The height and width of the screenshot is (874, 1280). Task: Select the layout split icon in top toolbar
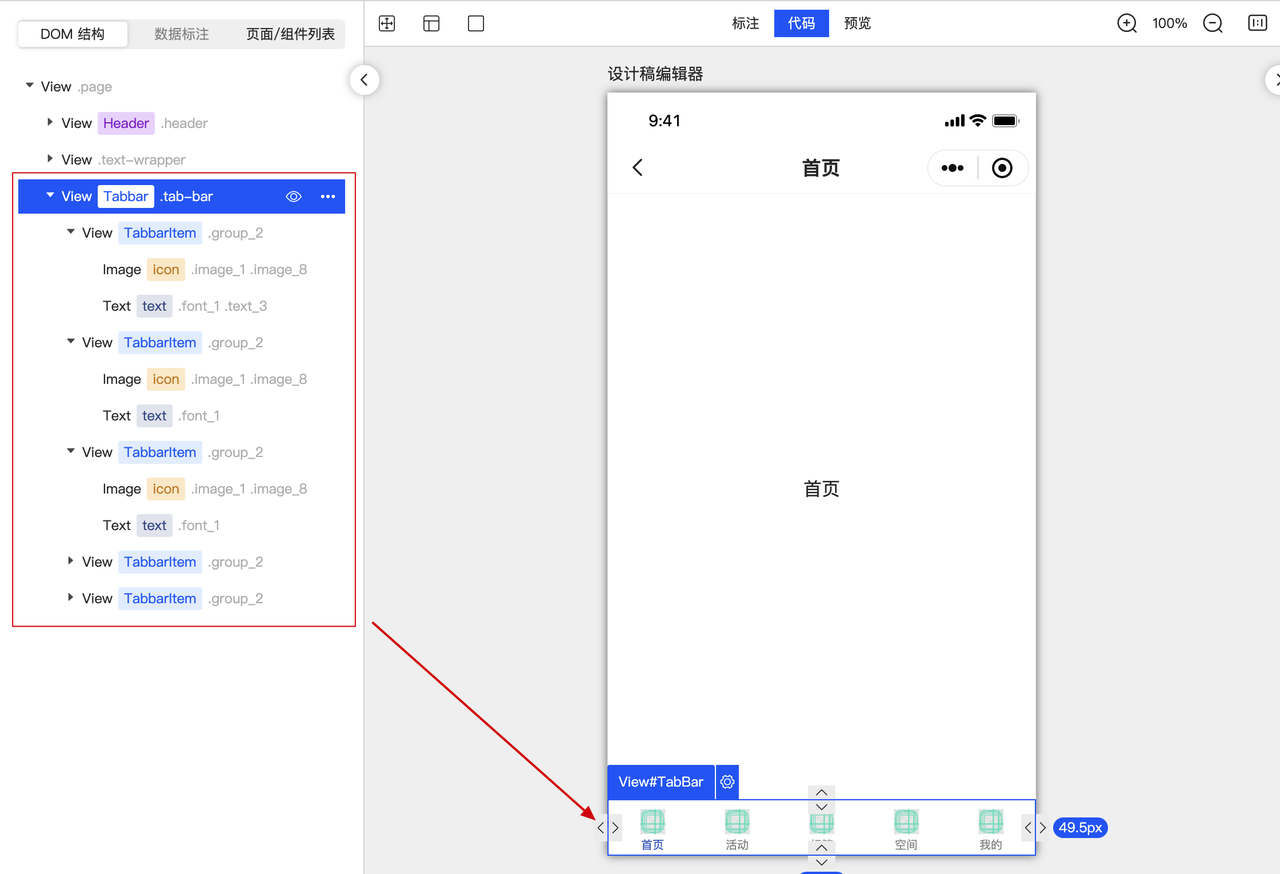[x=431, y=22]
